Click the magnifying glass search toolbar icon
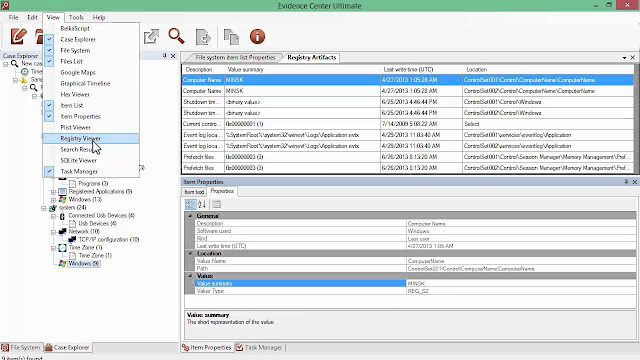This screenshot has width=640, height=360. [x=176, y=36]
